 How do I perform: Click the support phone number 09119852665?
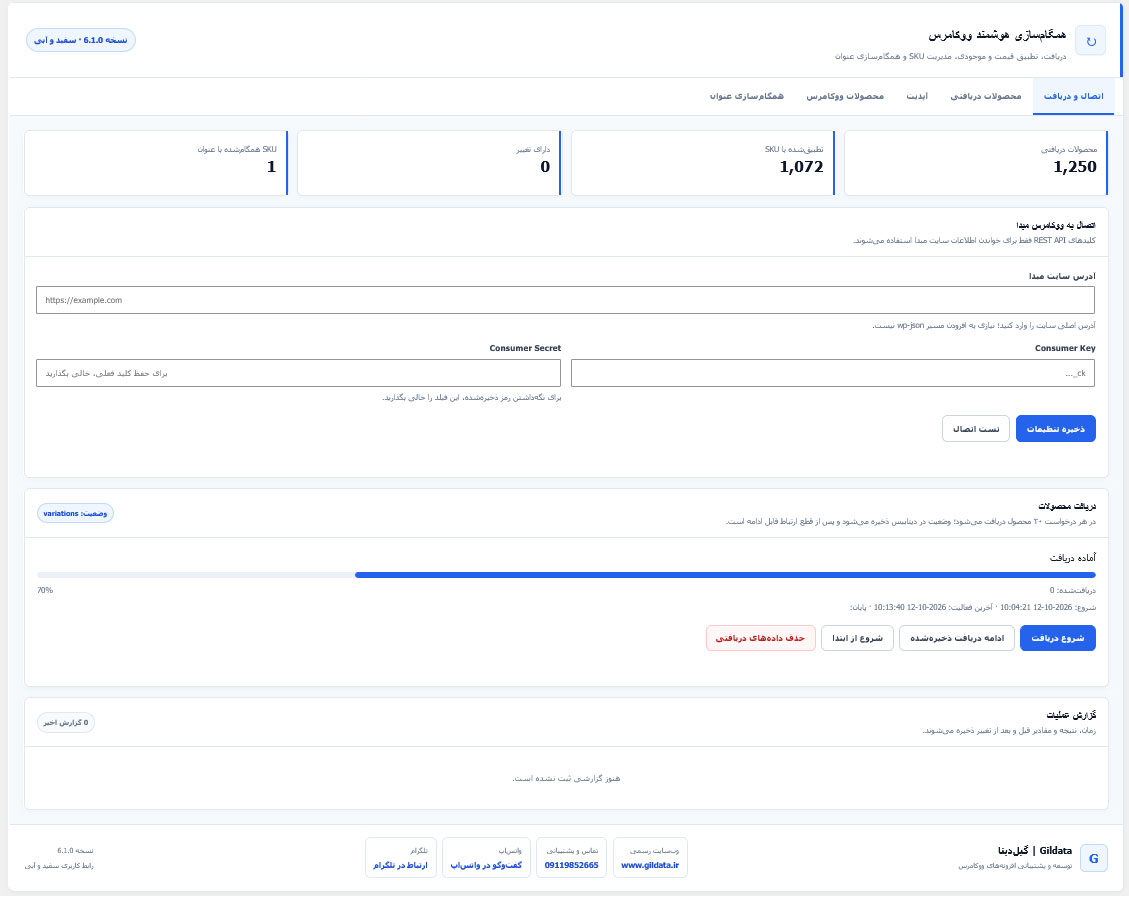(x=572, y=865)
